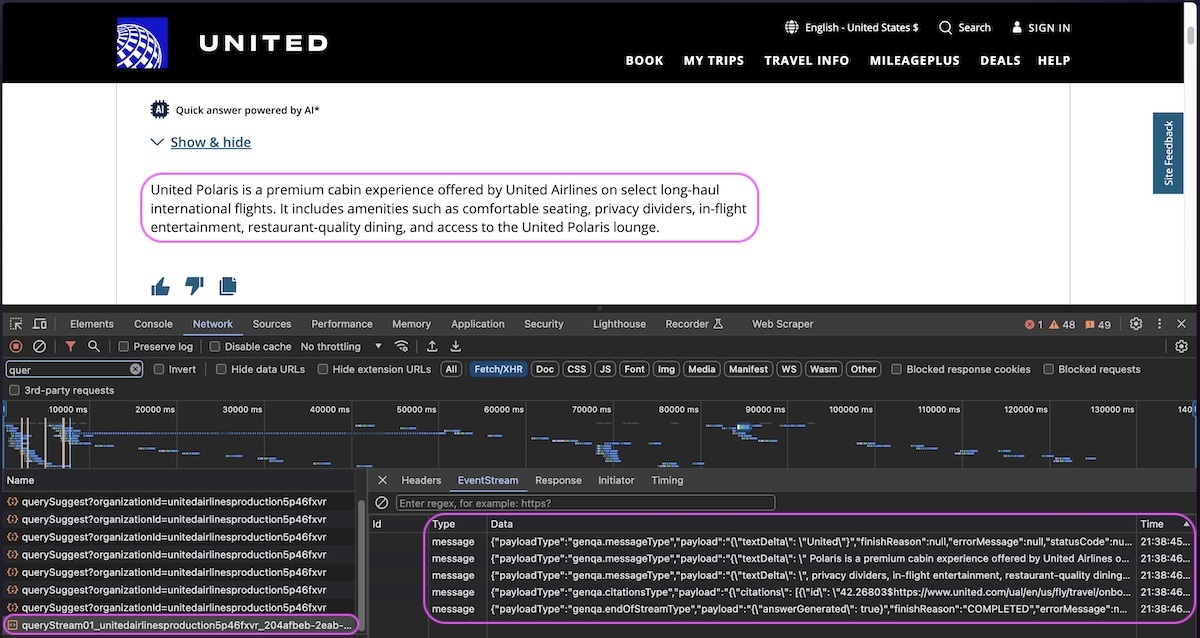The image size is (1200, 638).
Task: Open the Response tab
Action: tap(558, 480)
